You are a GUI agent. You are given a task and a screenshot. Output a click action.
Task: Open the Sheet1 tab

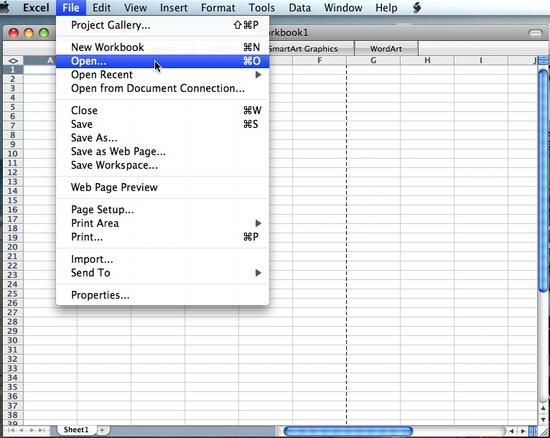point(76,430)
